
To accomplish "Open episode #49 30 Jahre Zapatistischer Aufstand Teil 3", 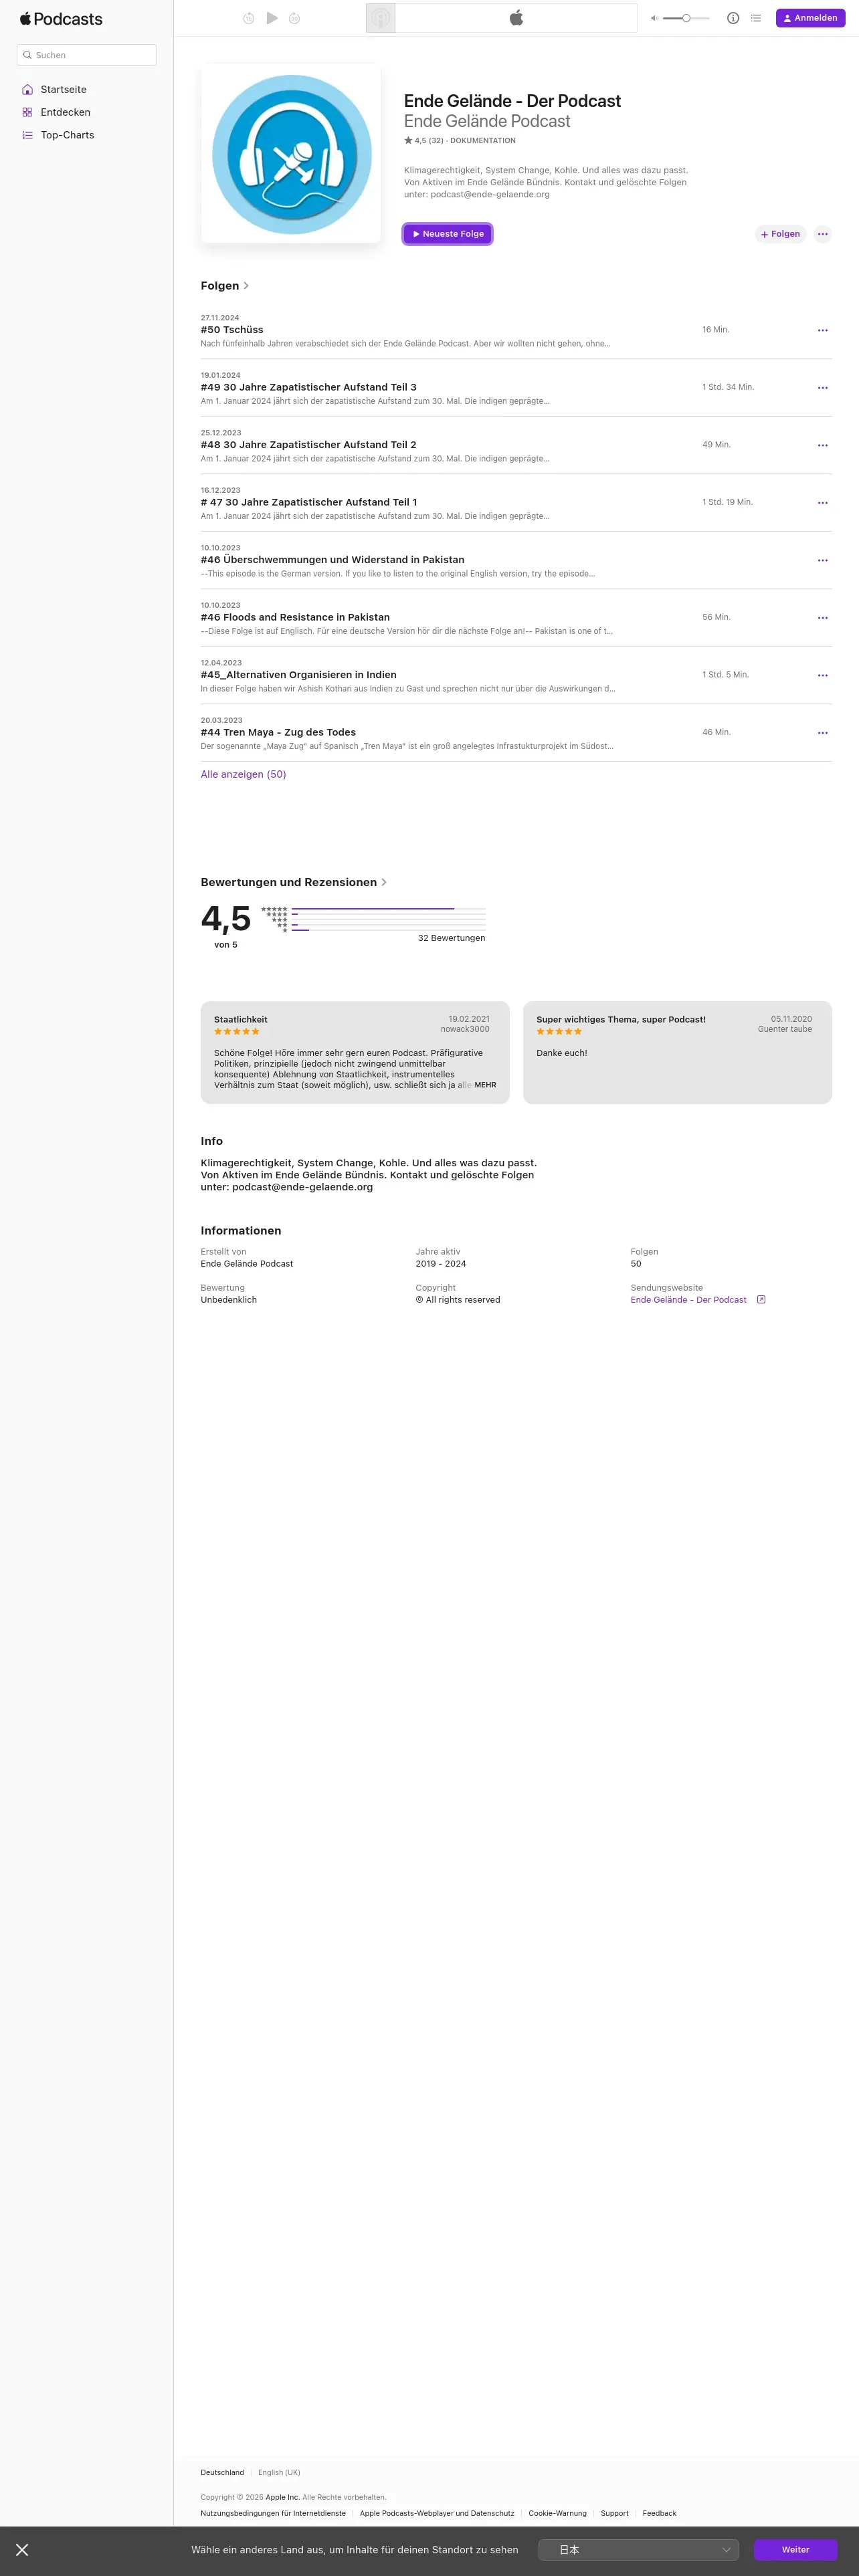I will [x=309, y=387].
